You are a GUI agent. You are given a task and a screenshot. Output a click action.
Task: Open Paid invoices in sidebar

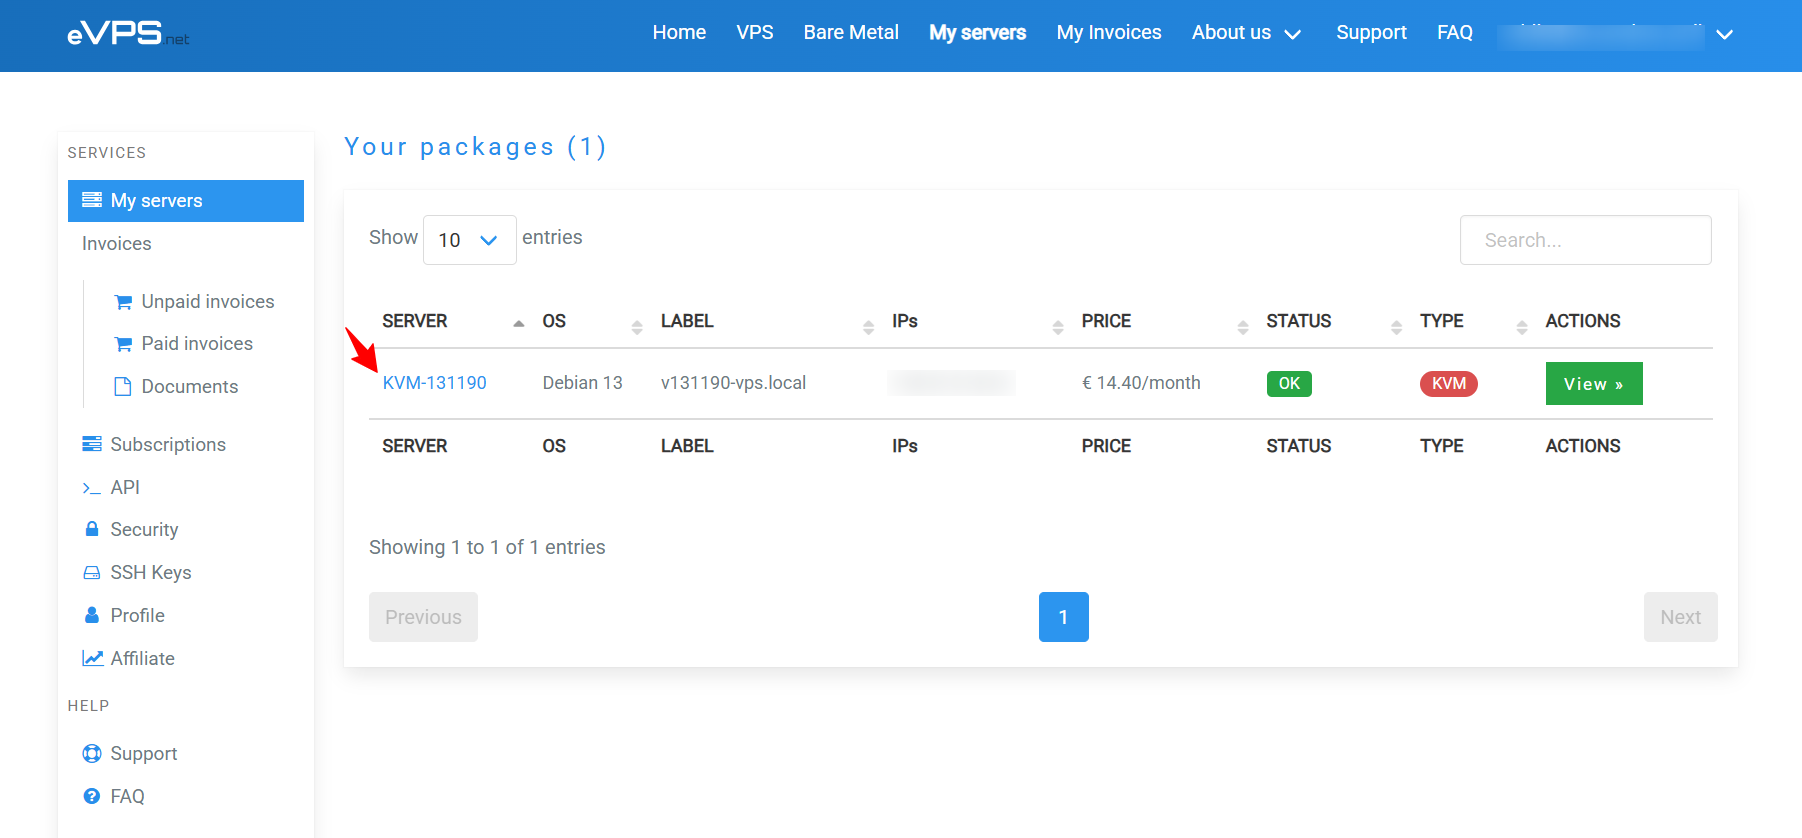[x=197, y=344]
